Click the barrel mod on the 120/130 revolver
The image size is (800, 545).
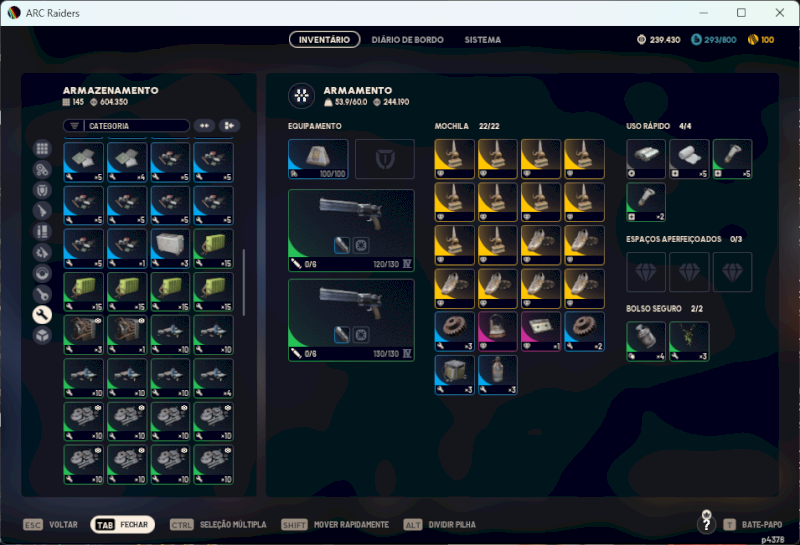tap(342, 245)
